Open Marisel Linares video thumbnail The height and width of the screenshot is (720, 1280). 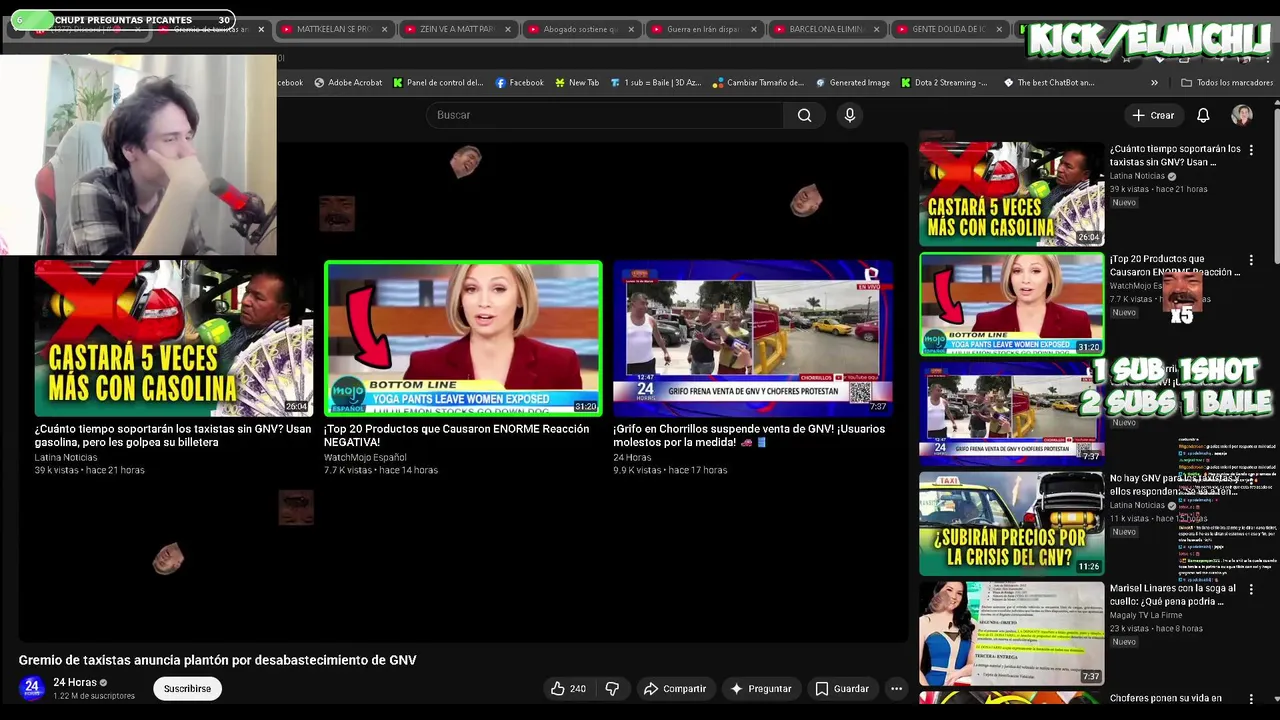1012,634
